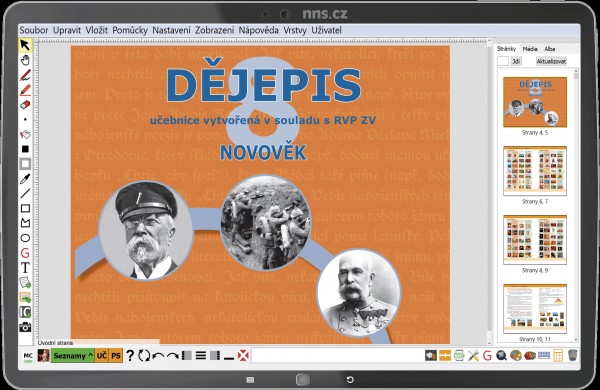Choose the small dot line thickness

[25, 119]
